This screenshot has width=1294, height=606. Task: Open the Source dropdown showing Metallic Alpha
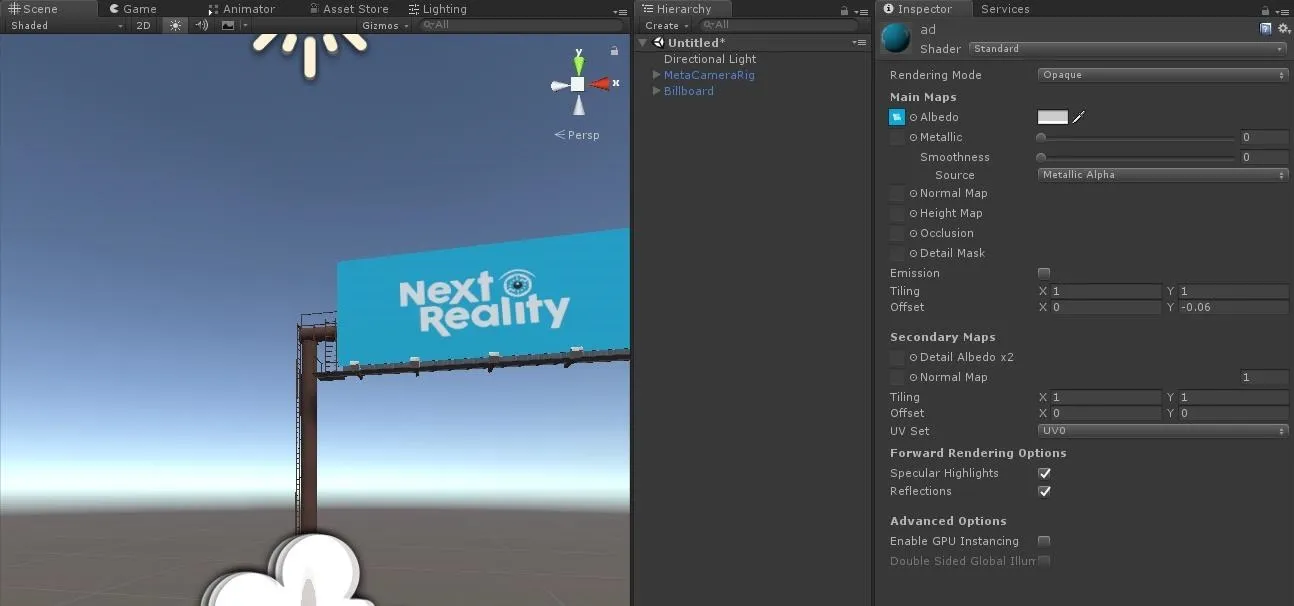click(x=1163, y=175)
